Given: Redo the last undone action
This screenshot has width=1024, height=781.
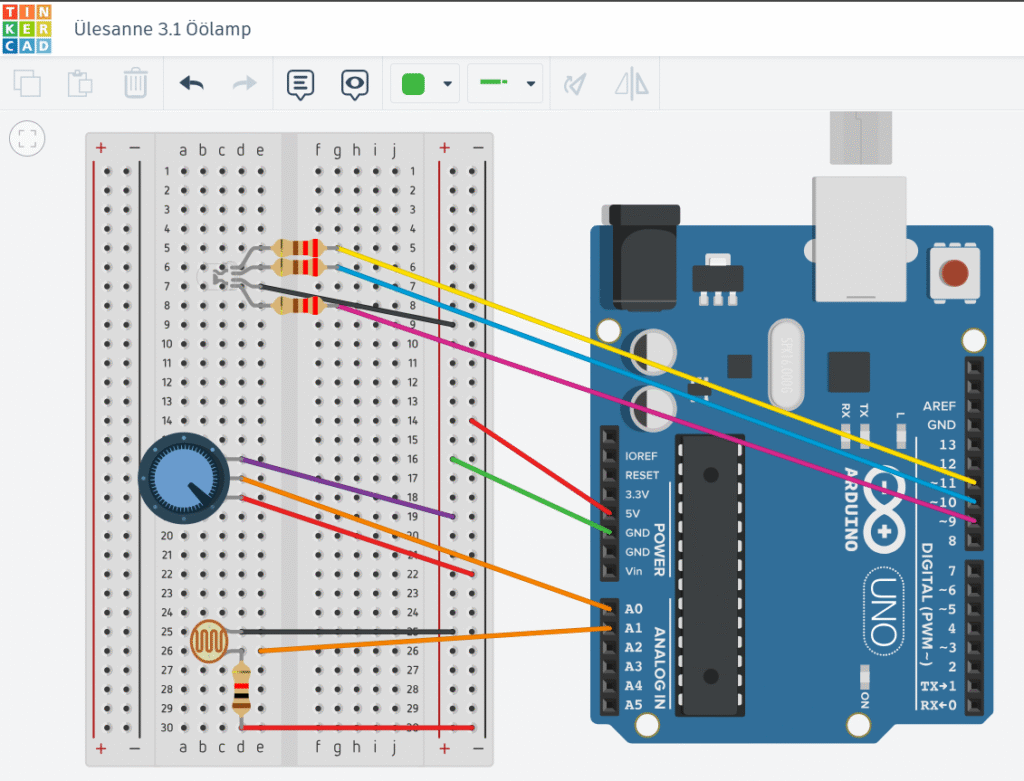Looking at the screenshot, I should 245,84.
